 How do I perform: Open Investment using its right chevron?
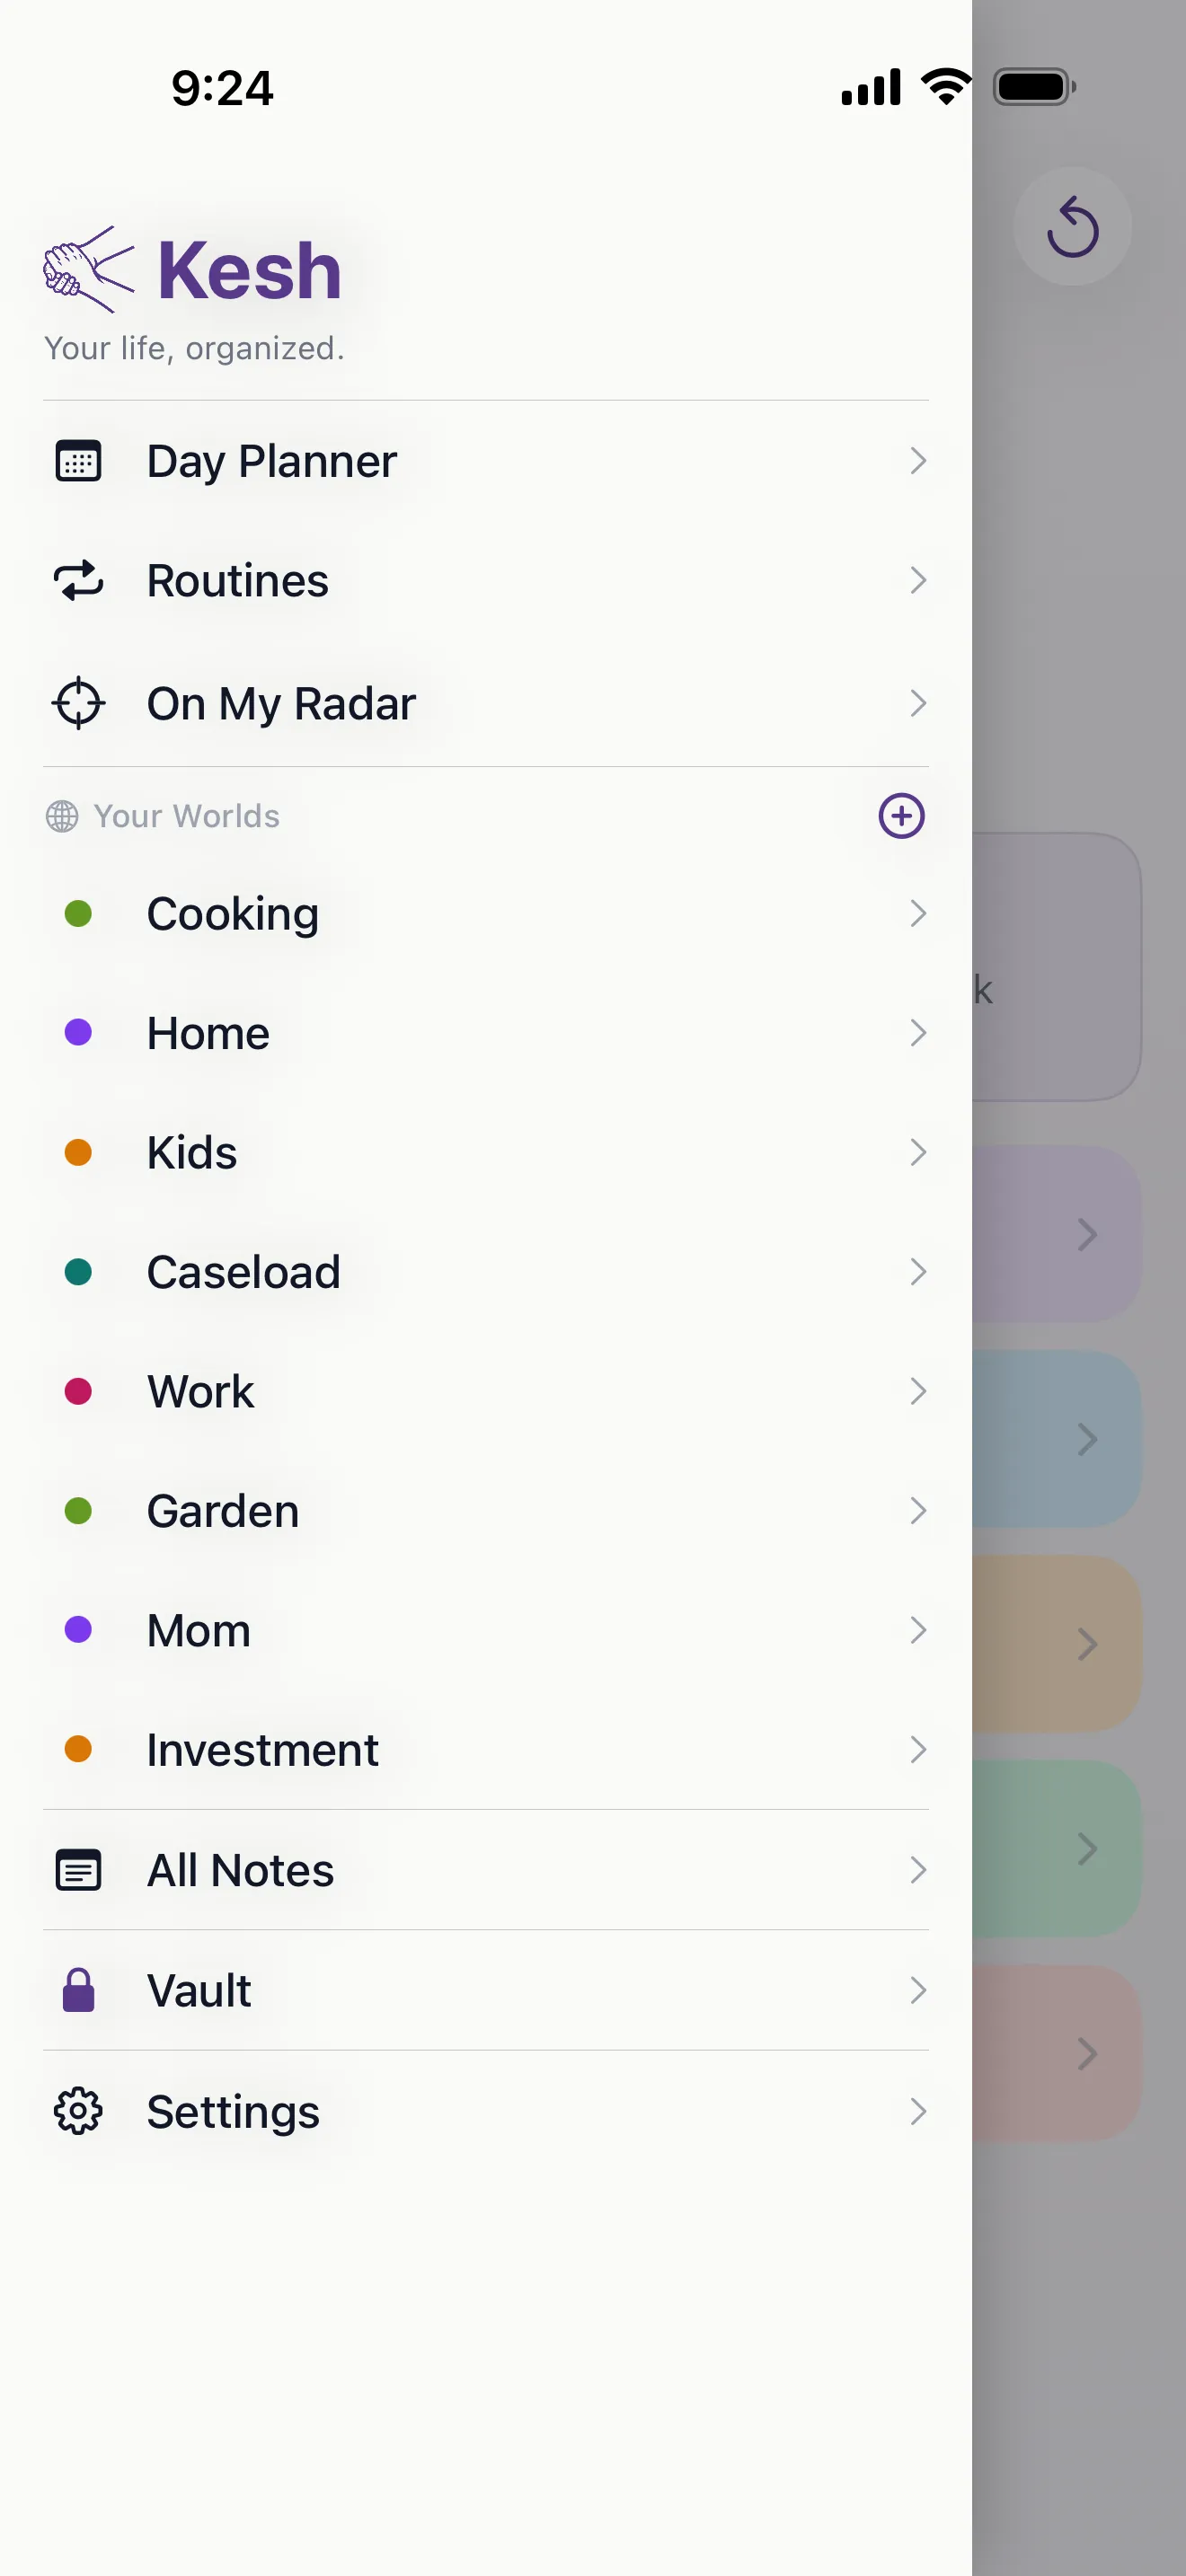[917, 1750]
